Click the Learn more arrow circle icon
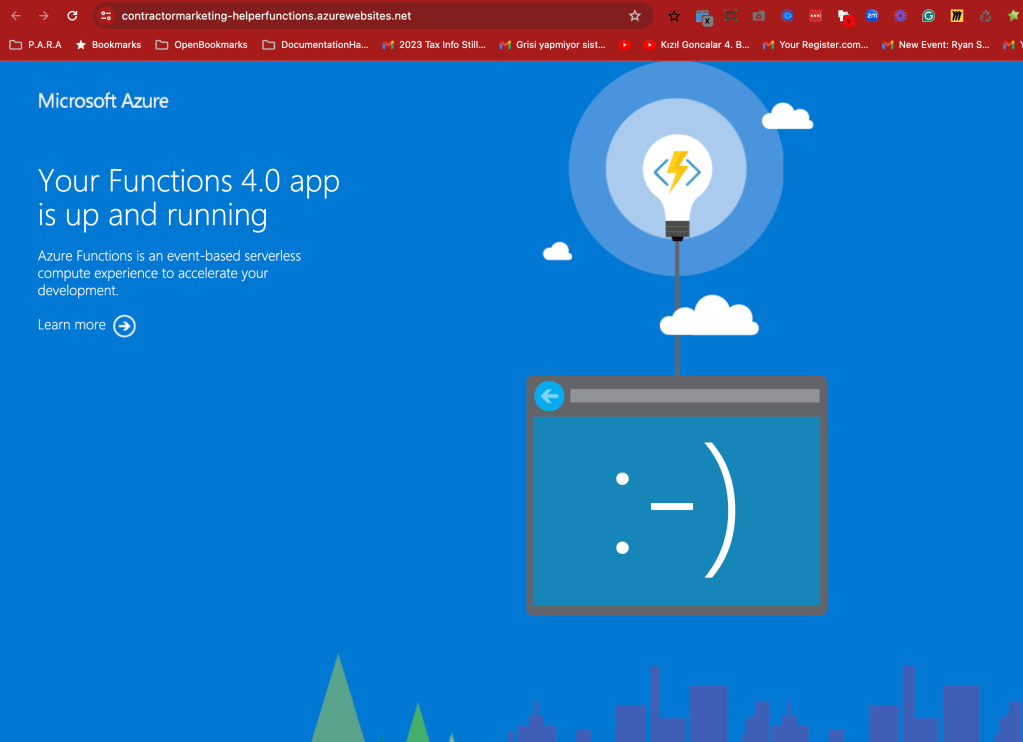This screenshot has height=742, width=1023. 124,326
